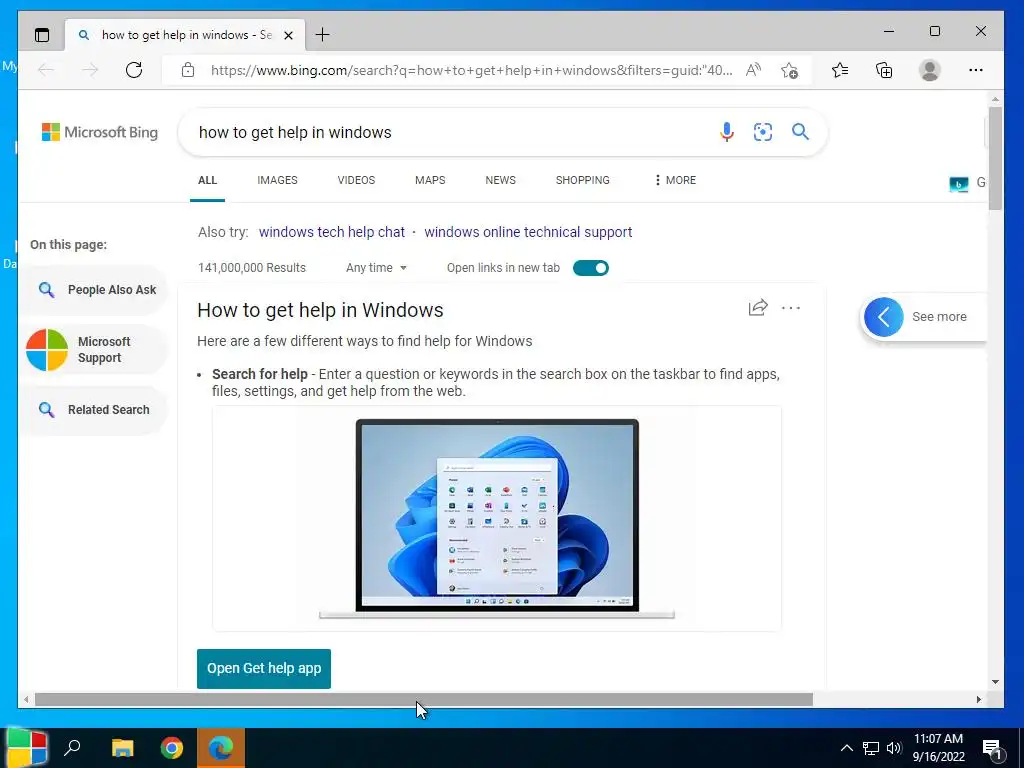This screenshot has height=768, width=1024.
Task: Open volume control tray icon
Action: click(894, 748)
